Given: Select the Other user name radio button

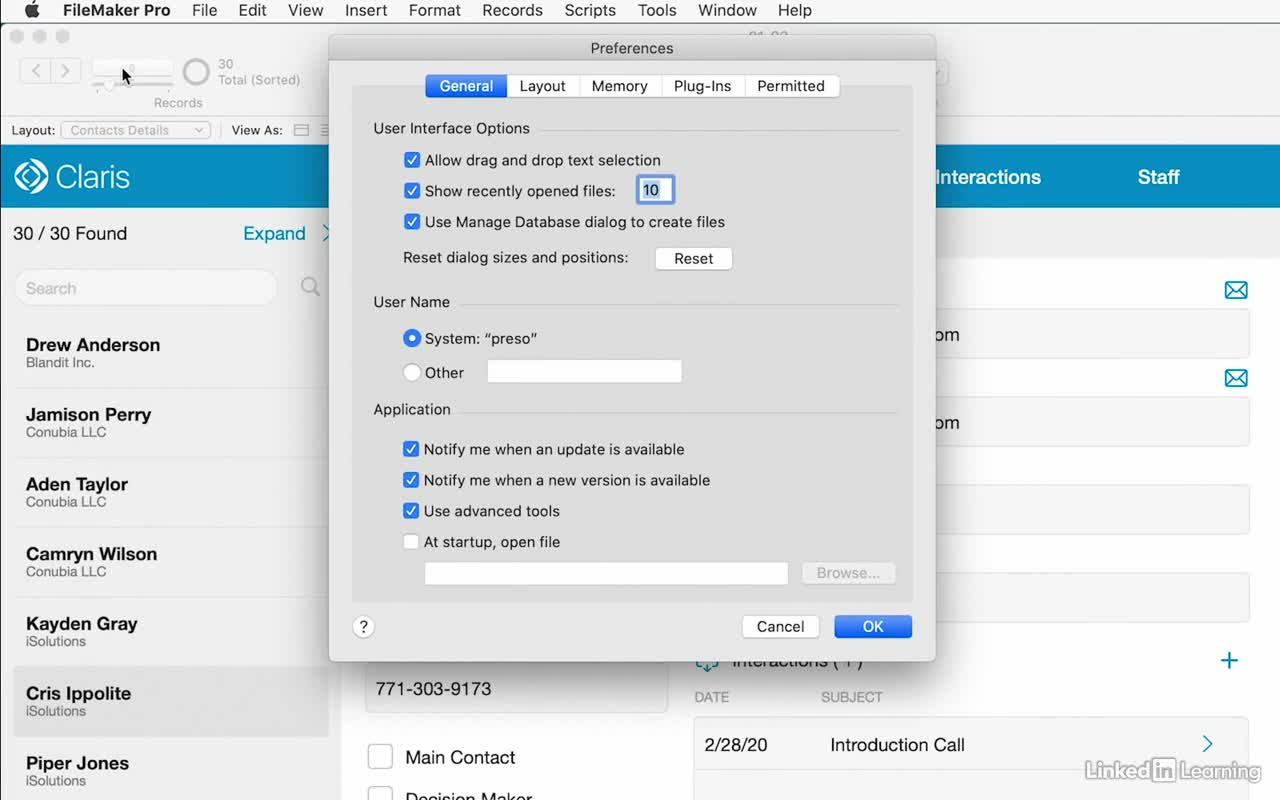Looking at the screenshot, I should (411, 373).
